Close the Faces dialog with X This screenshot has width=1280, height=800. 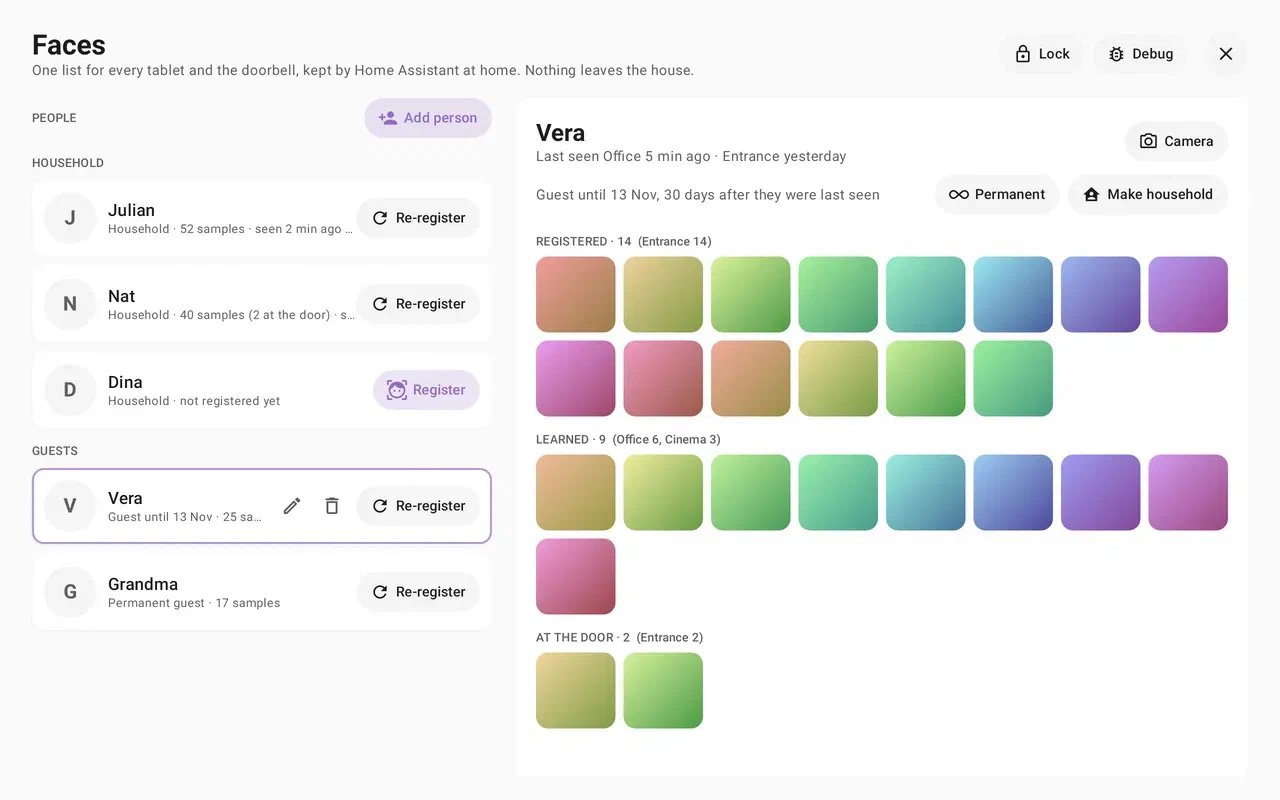click(x=1226, y=54)
